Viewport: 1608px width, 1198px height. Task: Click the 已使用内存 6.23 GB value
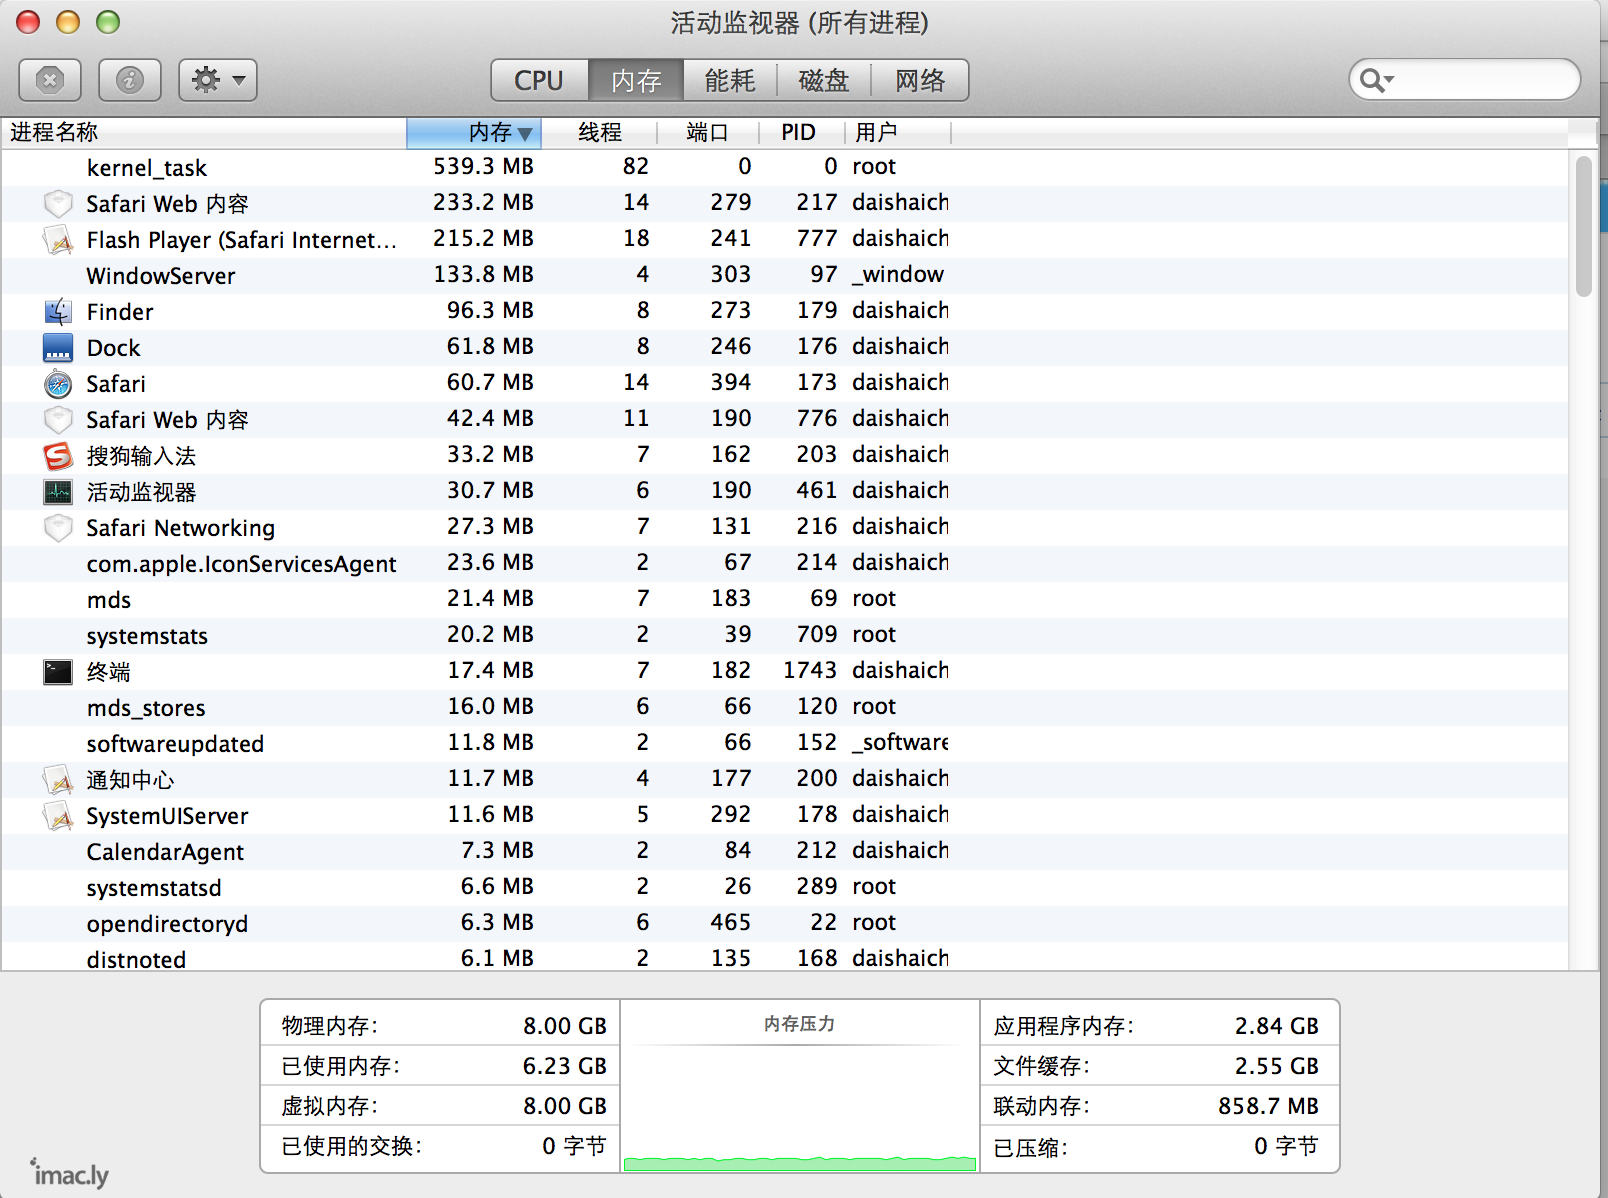(x=565, y=1066)
